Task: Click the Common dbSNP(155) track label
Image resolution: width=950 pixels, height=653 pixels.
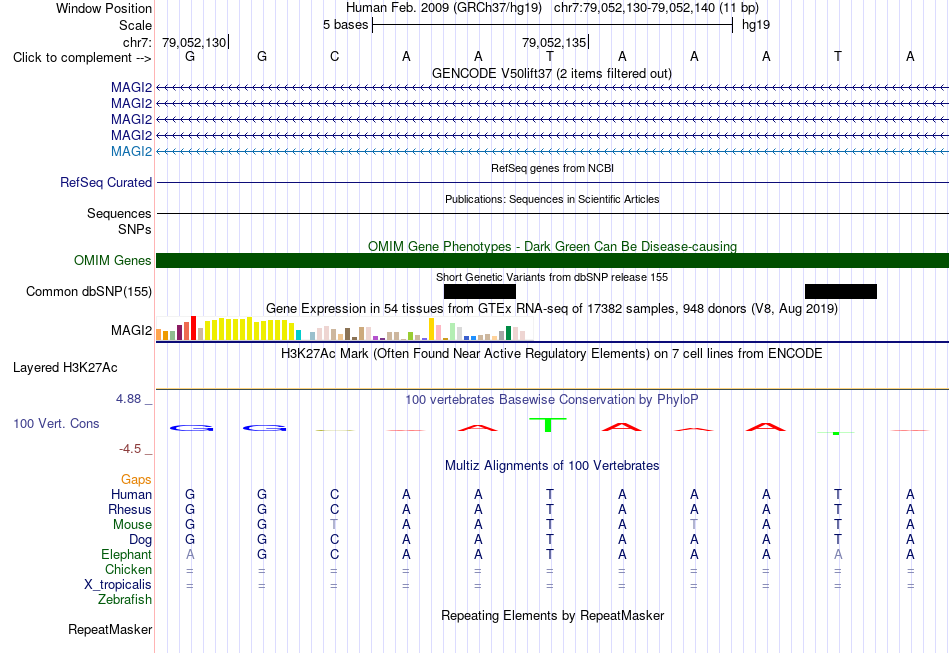Action: (x=89, y=291)
